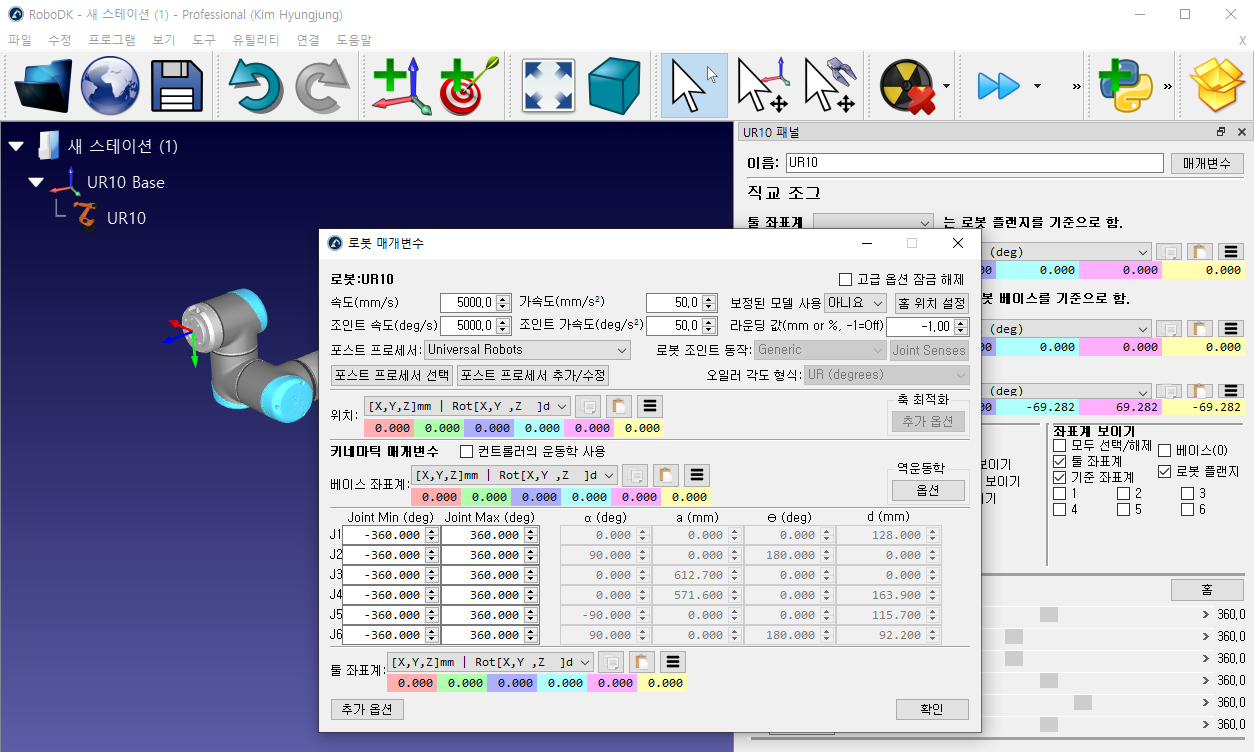Open the 프로그램 menu
Screen dimensions: 1254x752
coord(112,40)
